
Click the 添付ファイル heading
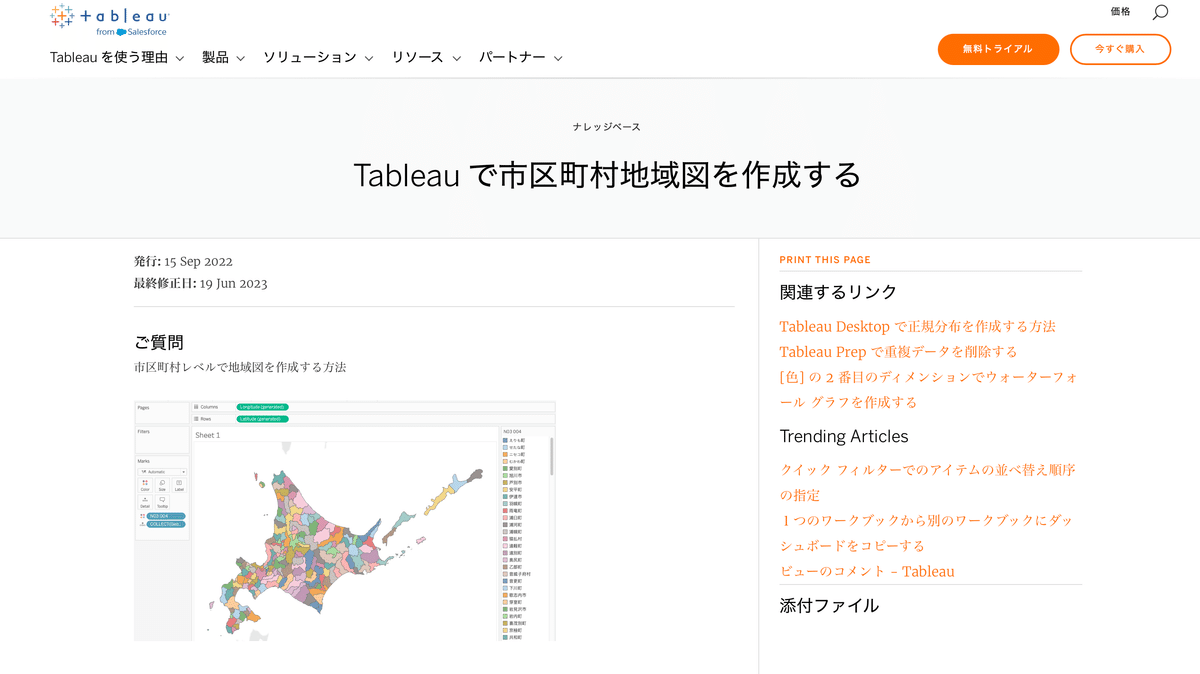[829, 605]
